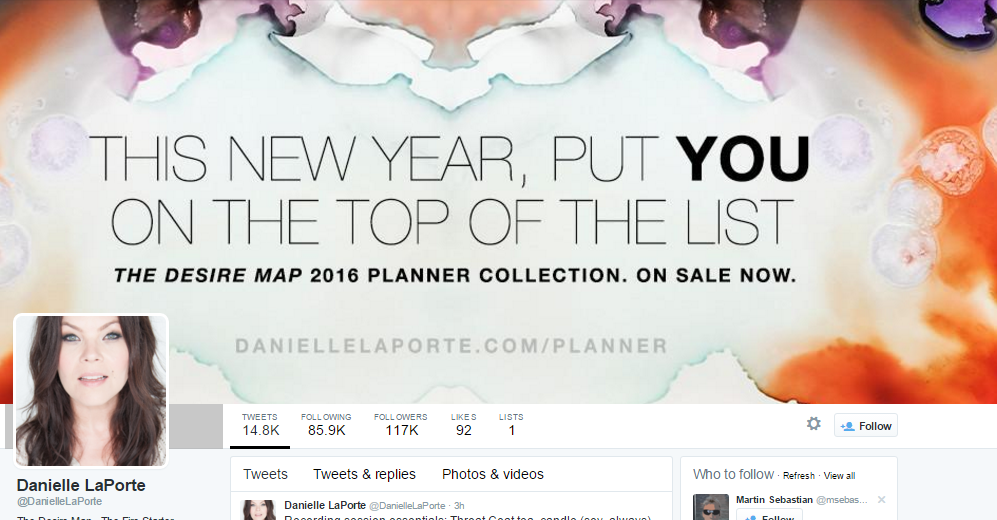Screen dimensions: 997x520
Task: View the Following 85.9K list
Action: click(x=326, y=425)
